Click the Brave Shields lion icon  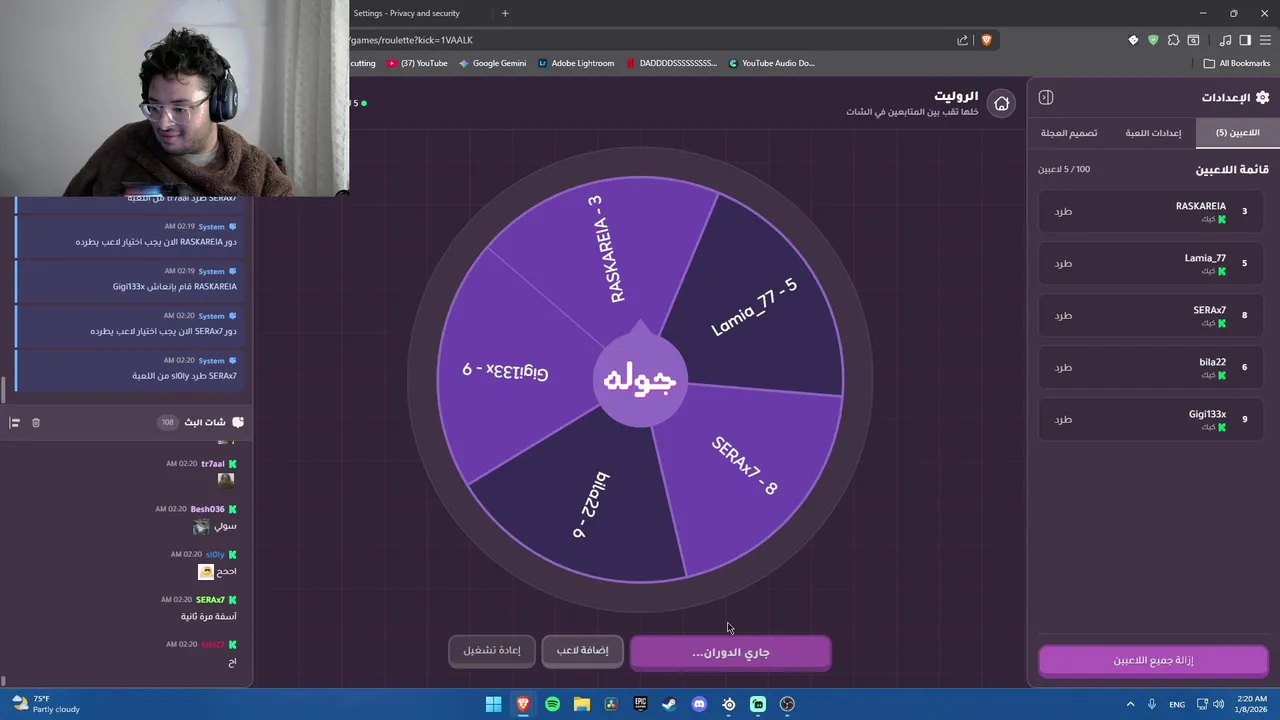coord(986,40)
